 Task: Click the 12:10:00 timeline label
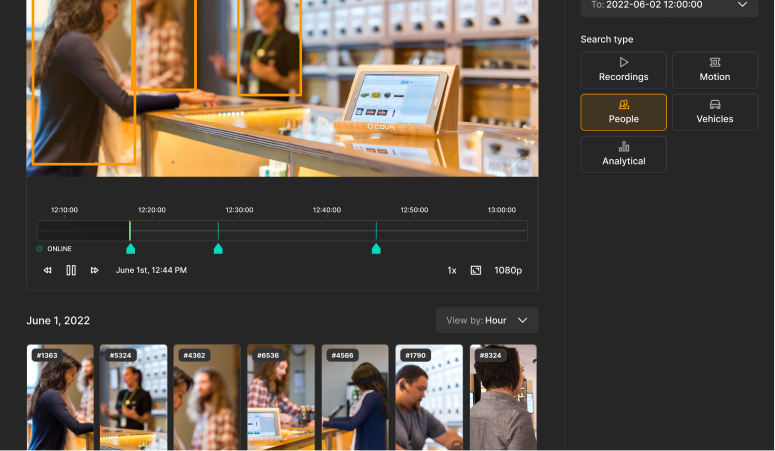64,210
